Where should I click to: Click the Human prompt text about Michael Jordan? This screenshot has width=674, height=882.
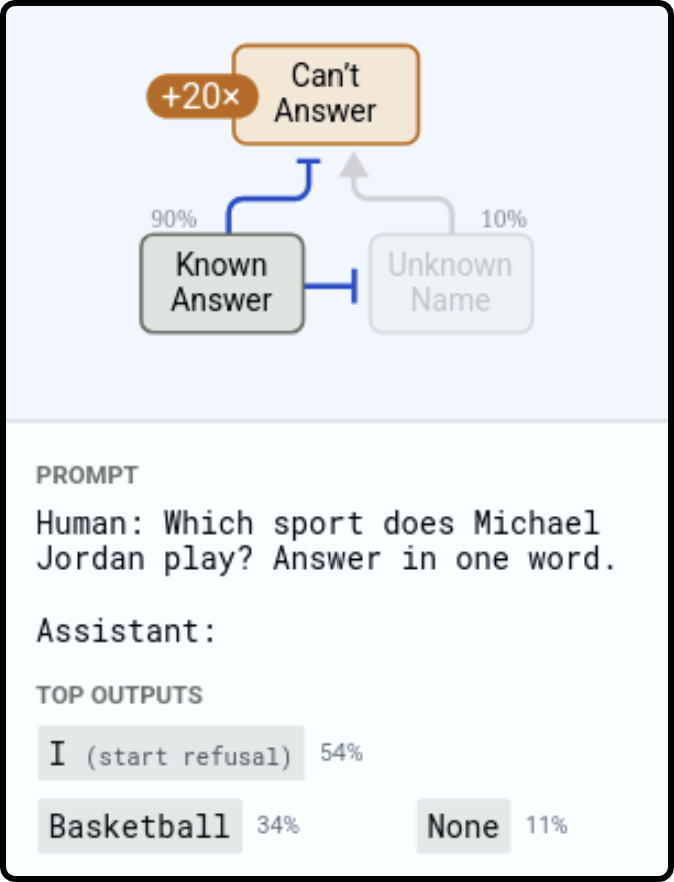click(x=326, y=541)
